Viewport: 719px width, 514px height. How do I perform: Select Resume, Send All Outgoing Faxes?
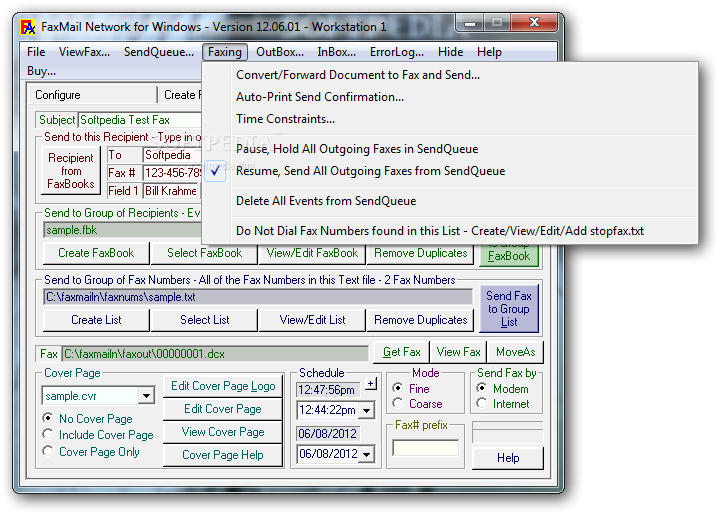(450, 171)
